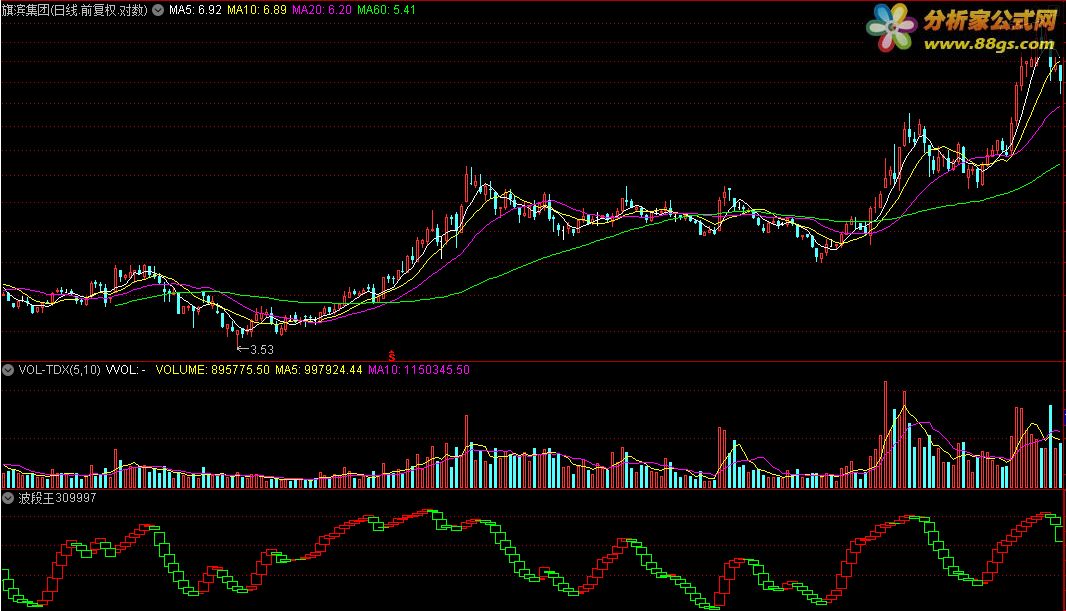Click the MA60: 5.41 label
1066x611 pixels.
tap(386, 10)
